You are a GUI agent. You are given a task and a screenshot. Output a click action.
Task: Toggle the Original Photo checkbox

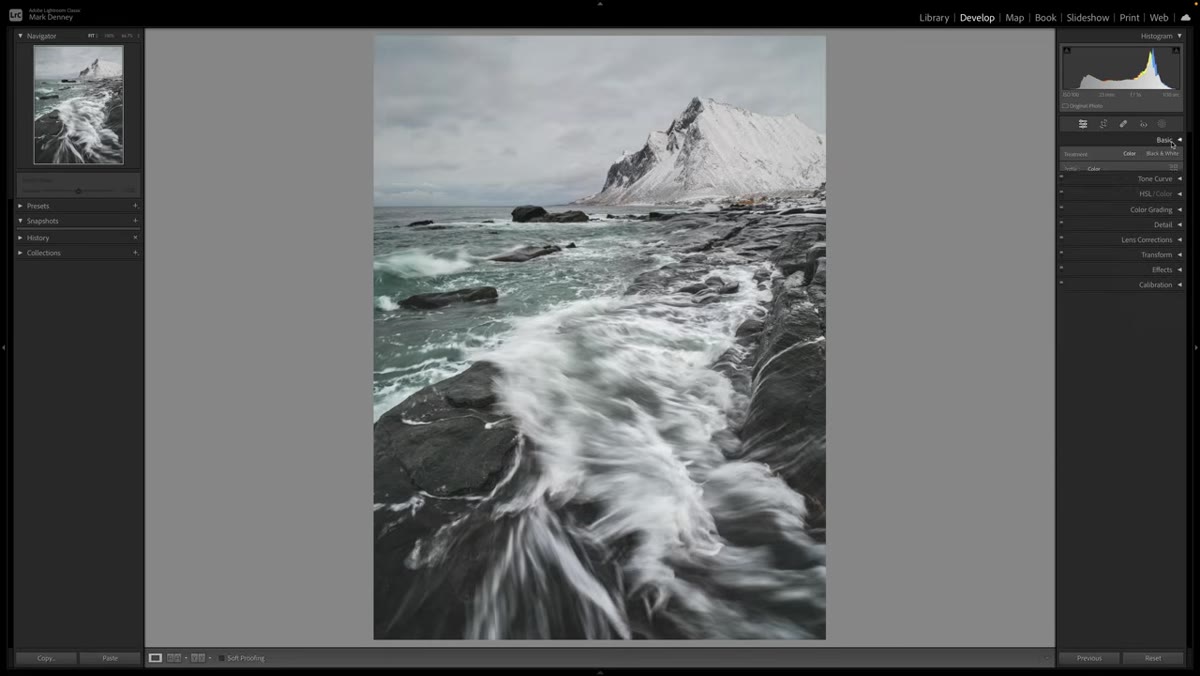1066,106
